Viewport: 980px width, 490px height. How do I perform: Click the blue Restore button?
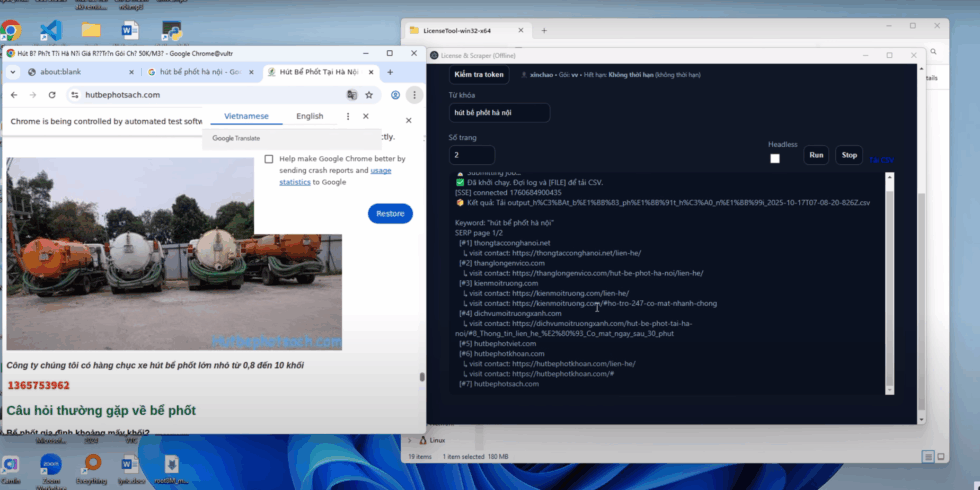390,214
